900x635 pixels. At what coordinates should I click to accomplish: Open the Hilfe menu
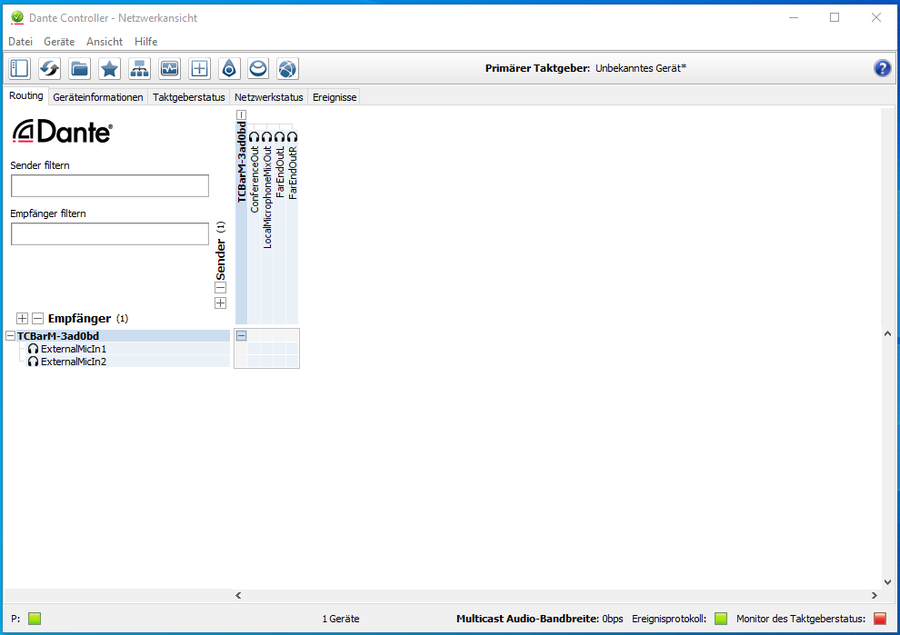tap(146, 41)
